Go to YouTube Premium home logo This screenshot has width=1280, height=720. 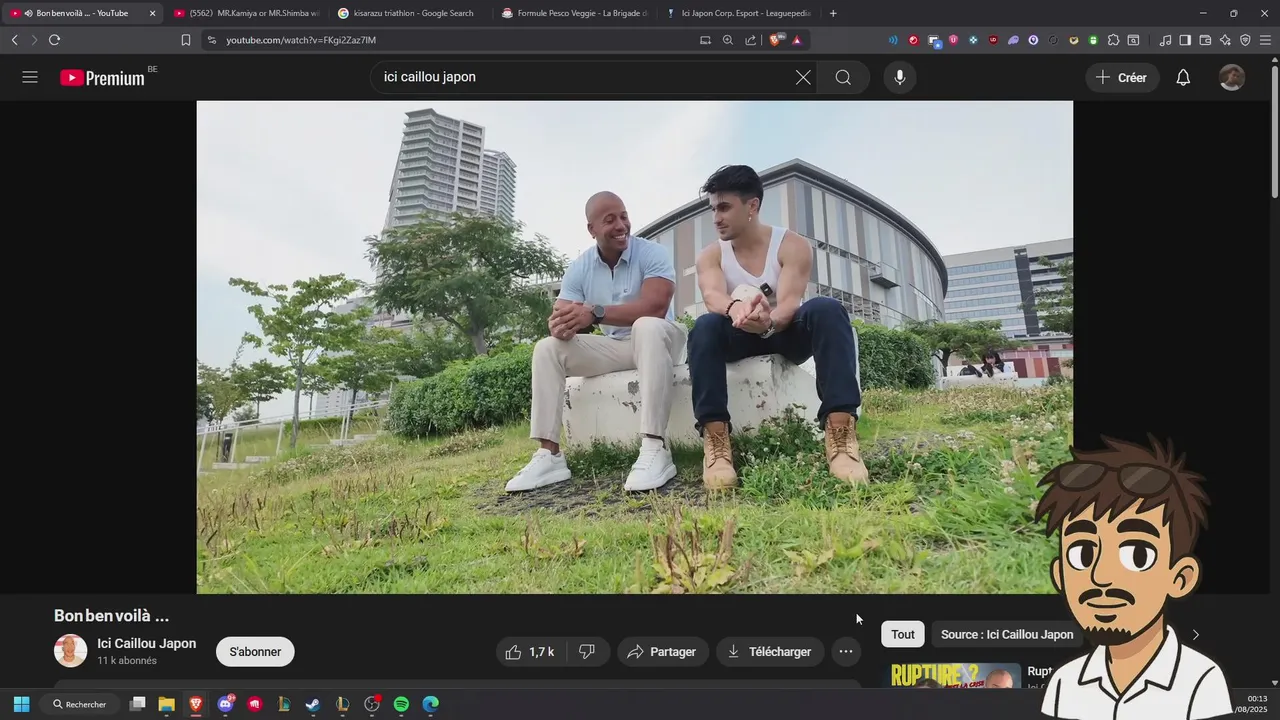pos(102,77)
